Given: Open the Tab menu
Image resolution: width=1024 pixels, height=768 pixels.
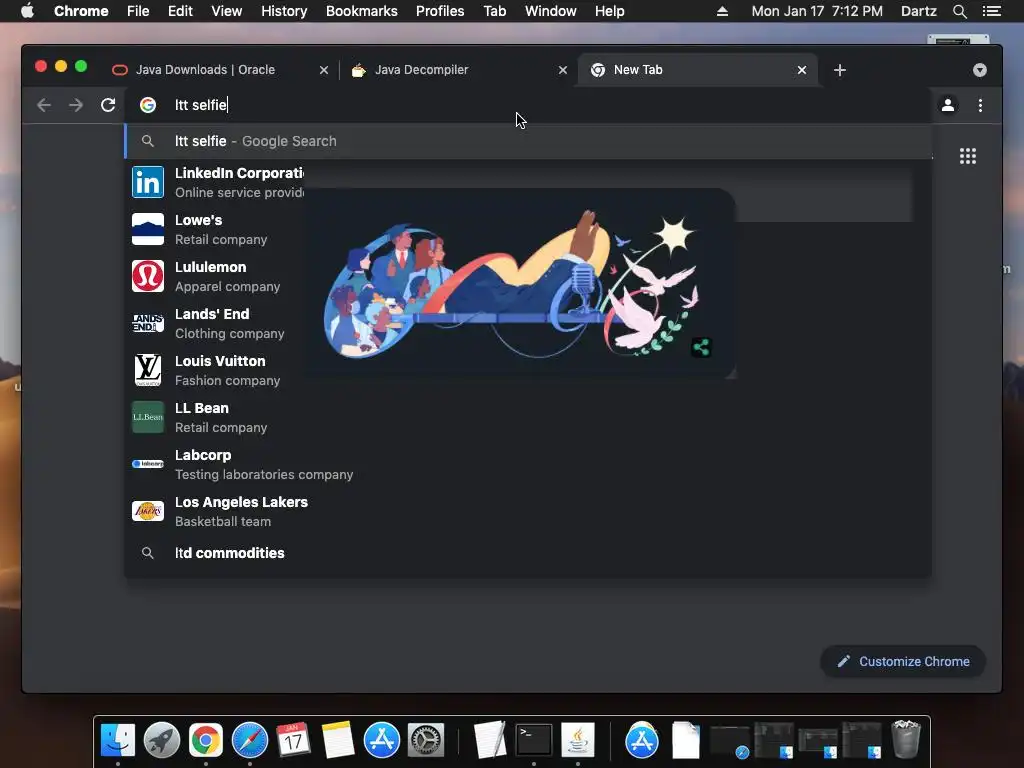Looking at the screenshot, I should point(494,11).
